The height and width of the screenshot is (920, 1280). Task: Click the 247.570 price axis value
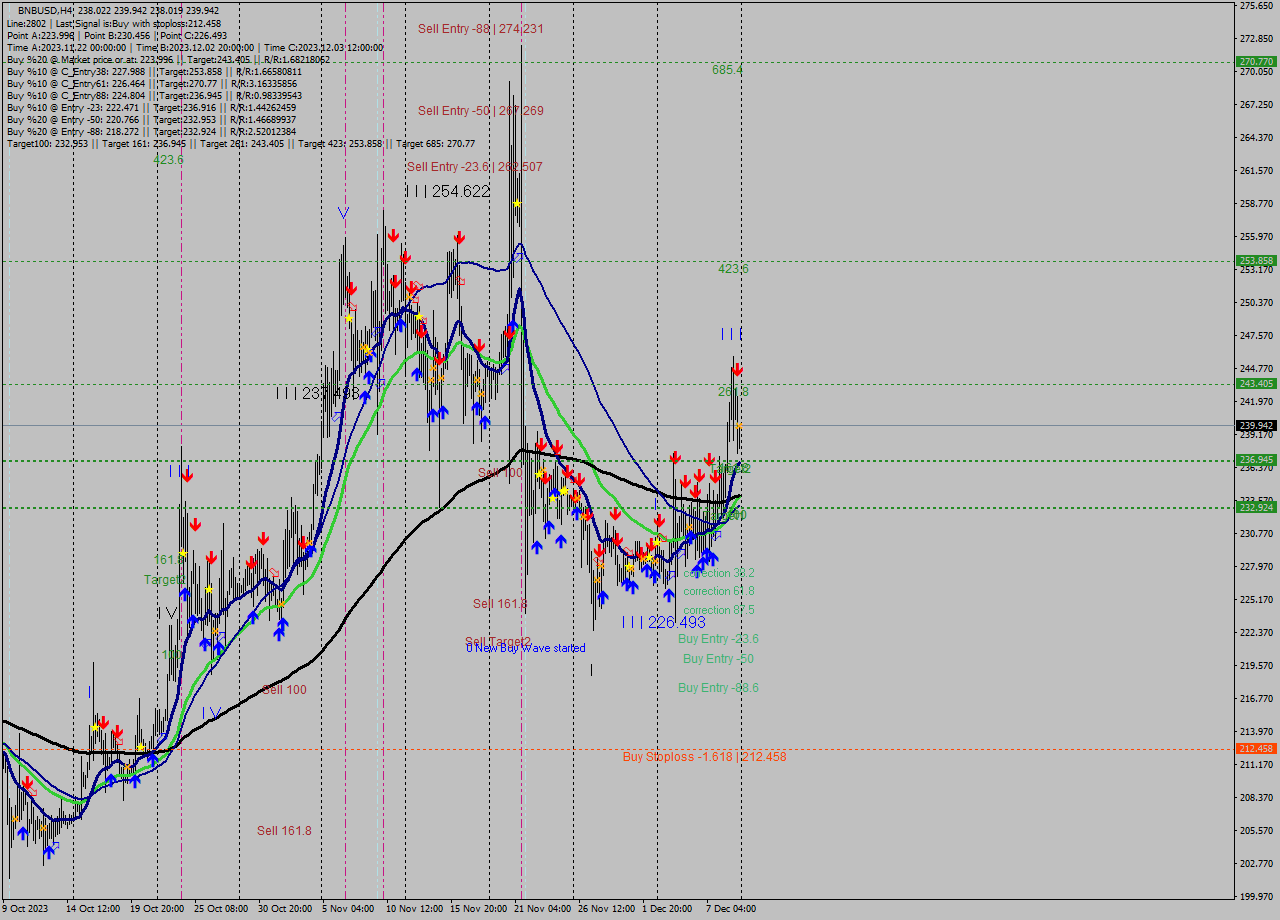click(1256, 336)
